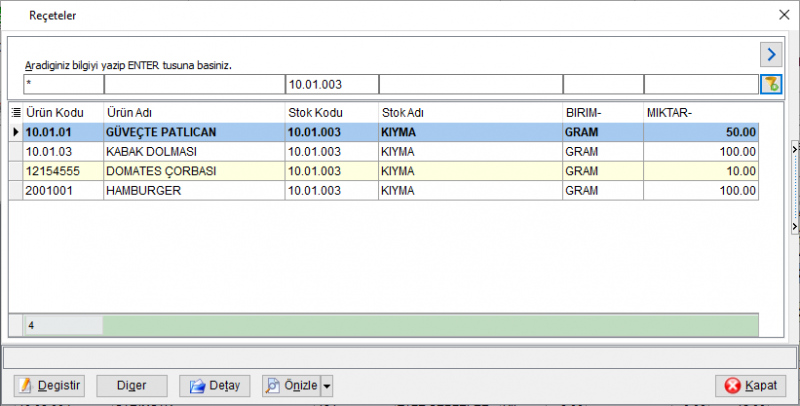Select the KABAK DOLMASI row

(x=384, y=152)
